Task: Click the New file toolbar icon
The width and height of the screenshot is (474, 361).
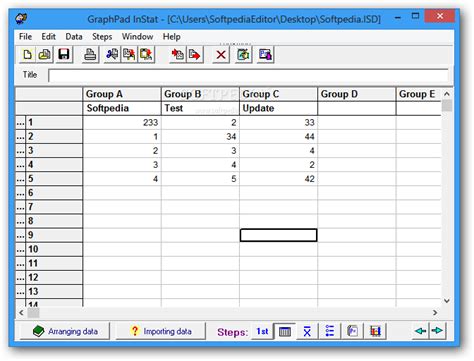Action: [27, 55]
